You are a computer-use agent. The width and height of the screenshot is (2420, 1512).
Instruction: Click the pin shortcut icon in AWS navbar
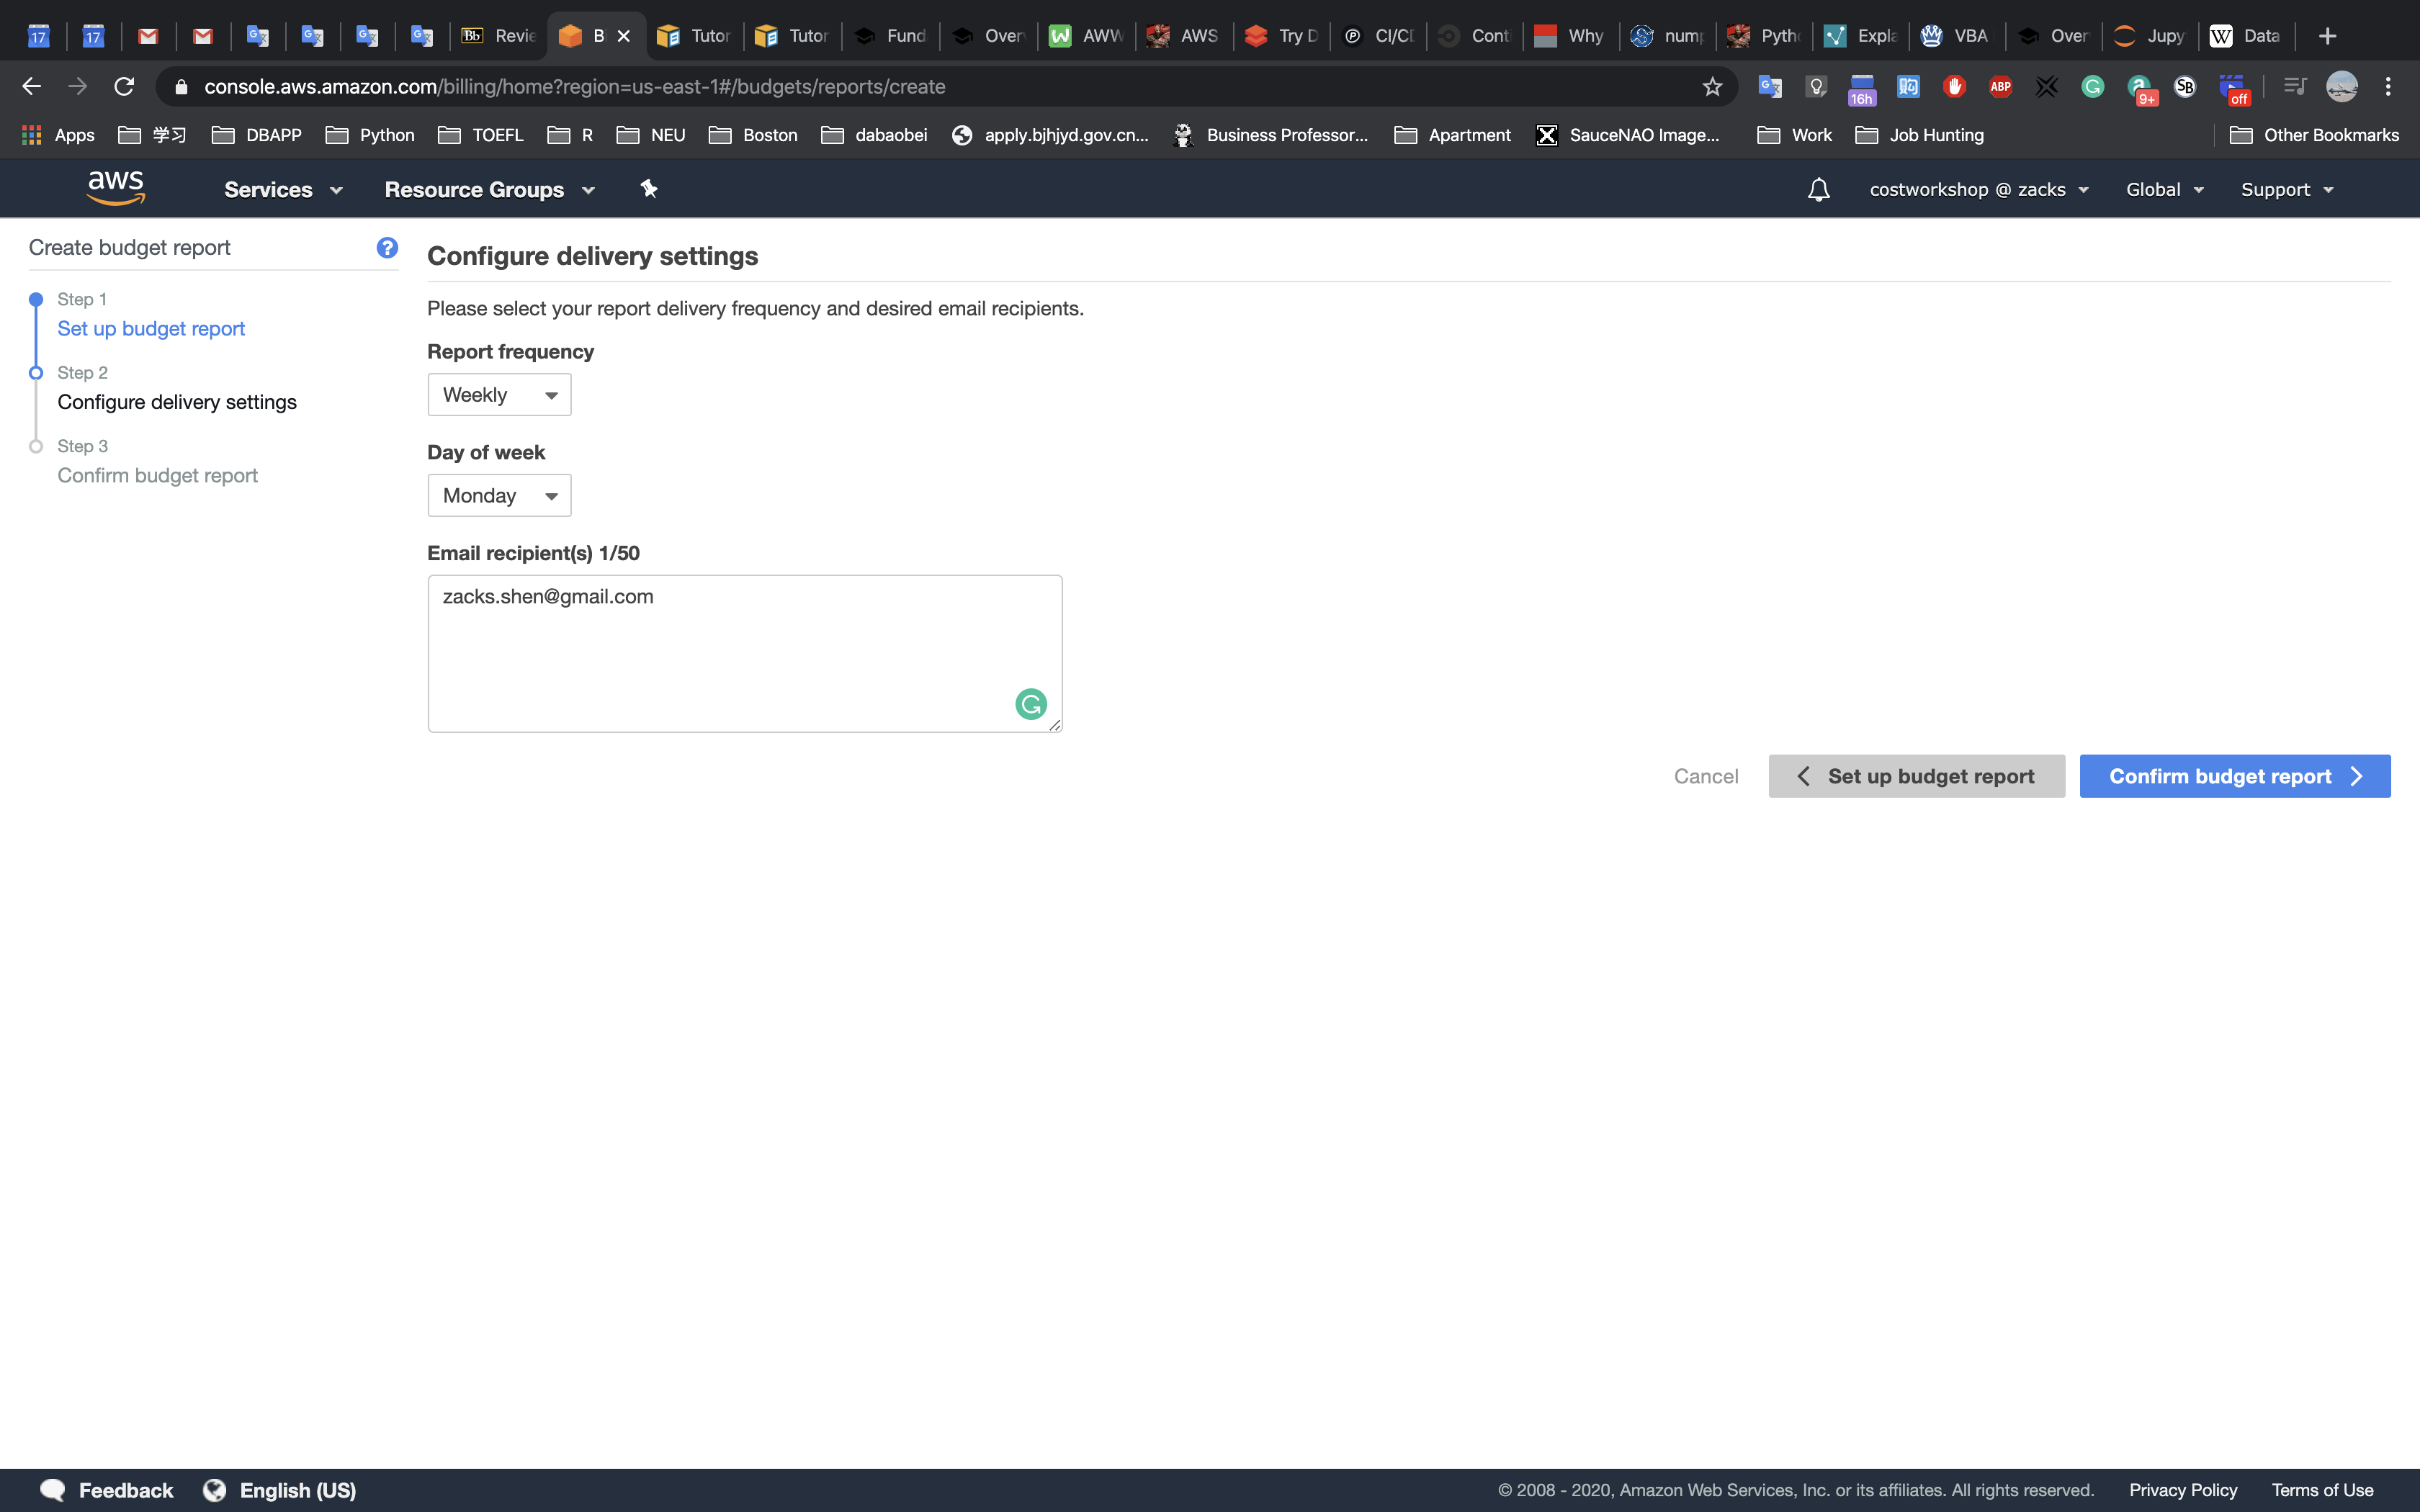pyautogui.click(x=649, y=189)
